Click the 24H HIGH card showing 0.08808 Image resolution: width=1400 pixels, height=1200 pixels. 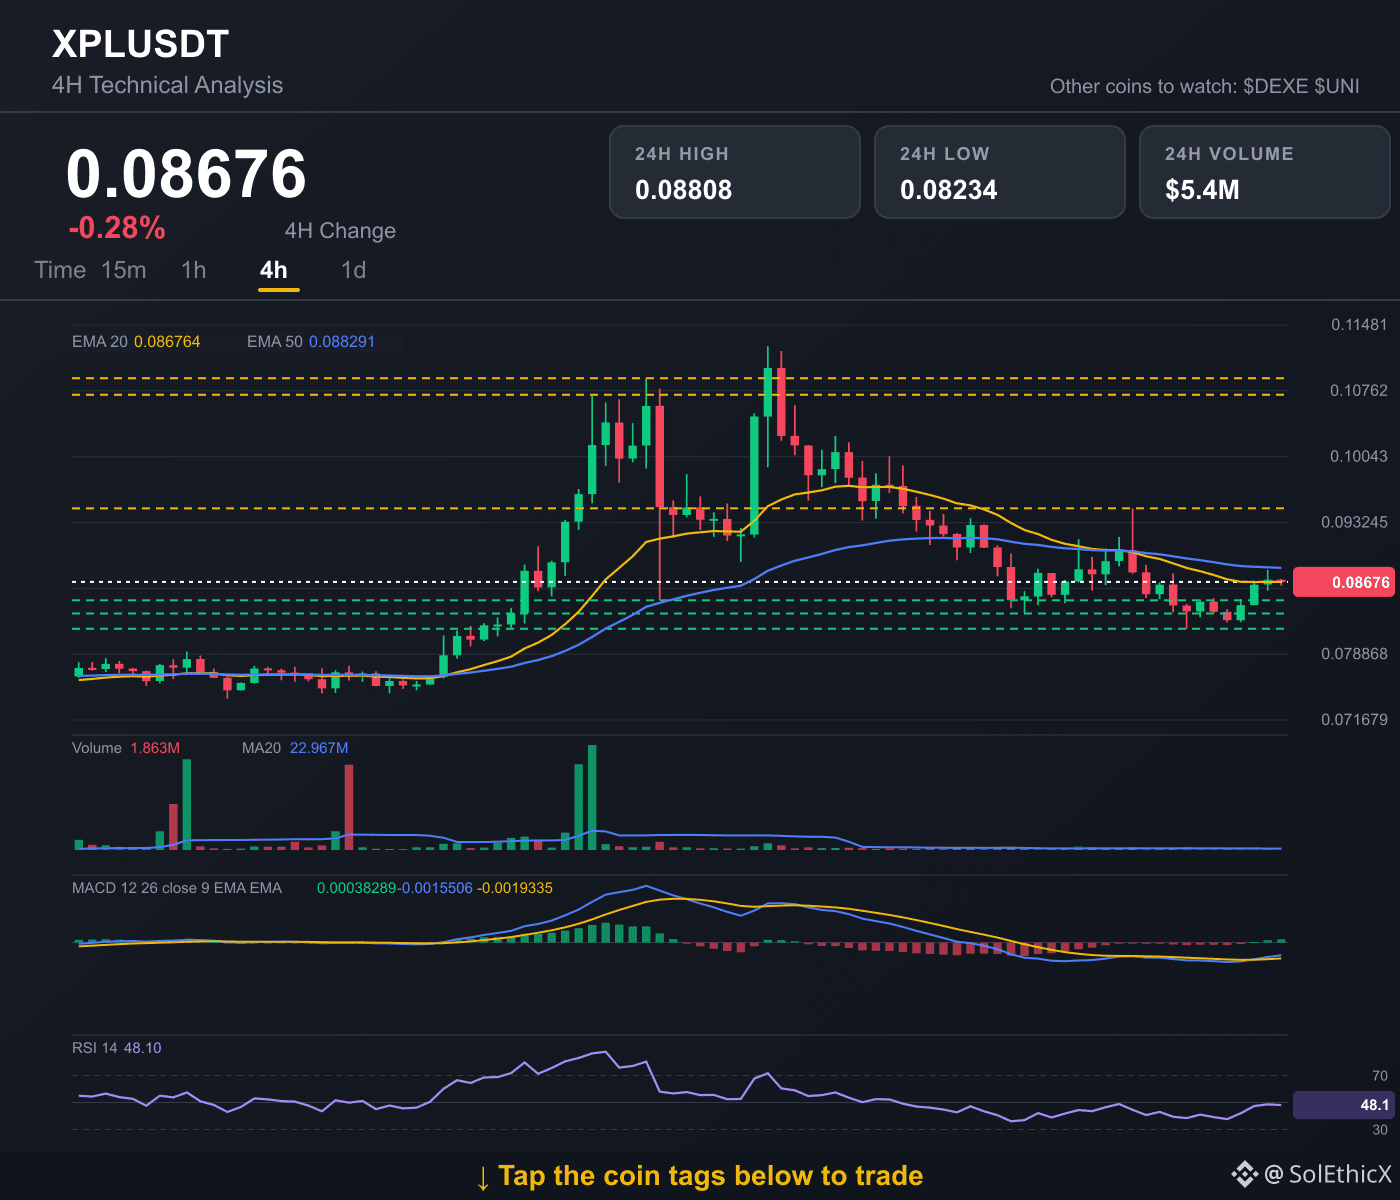click(735, 172)
